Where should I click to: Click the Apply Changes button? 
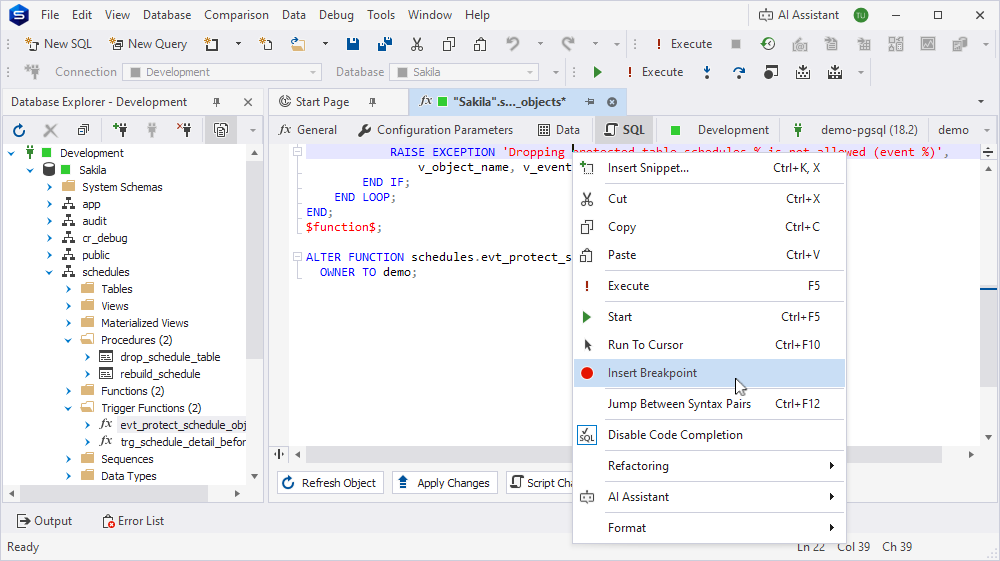[445, 483]
